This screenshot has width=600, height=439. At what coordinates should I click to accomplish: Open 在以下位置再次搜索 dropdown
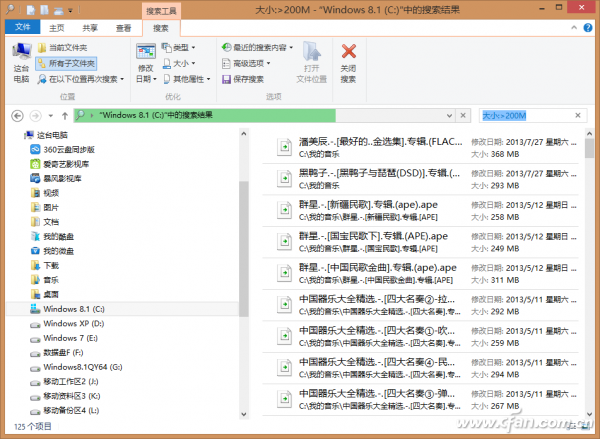pyautogui.click(x=81, y=79)
